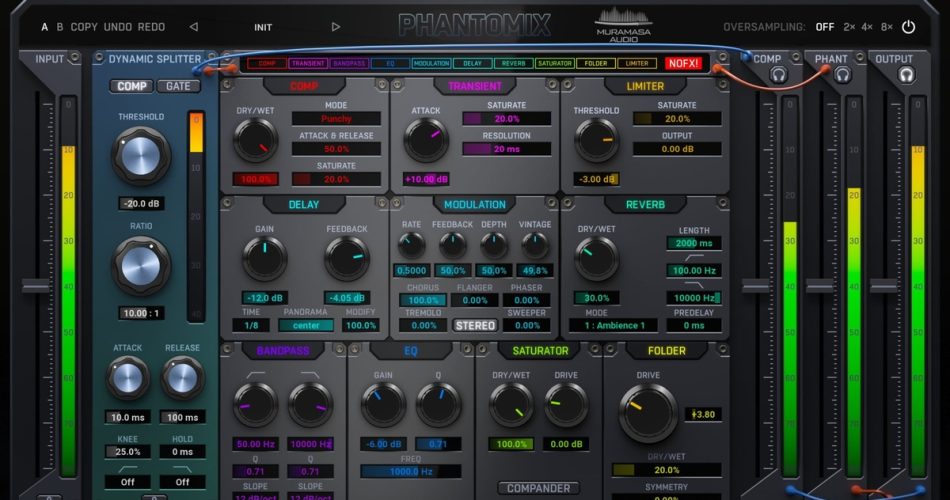Image resolution: width=950 pixels, height=500 pixels.
Task: Open the Comp Mode 'Punchy' selector
Action: 336,119
